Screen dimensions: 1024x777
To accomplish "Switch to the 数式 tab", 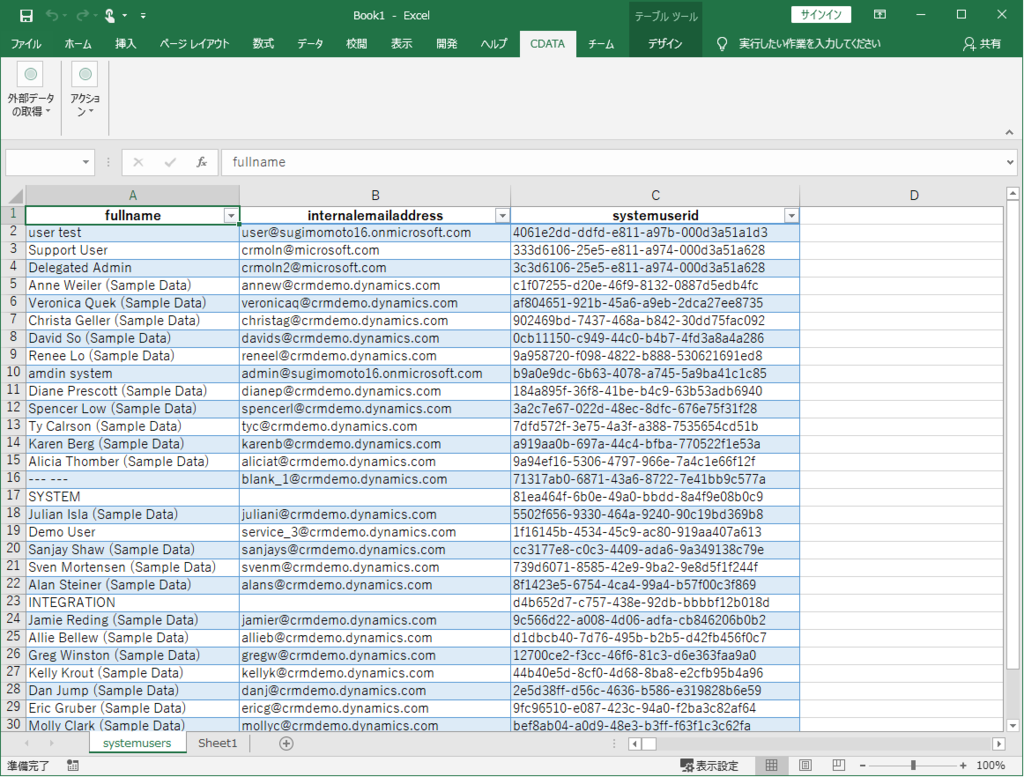I will 263,44.
